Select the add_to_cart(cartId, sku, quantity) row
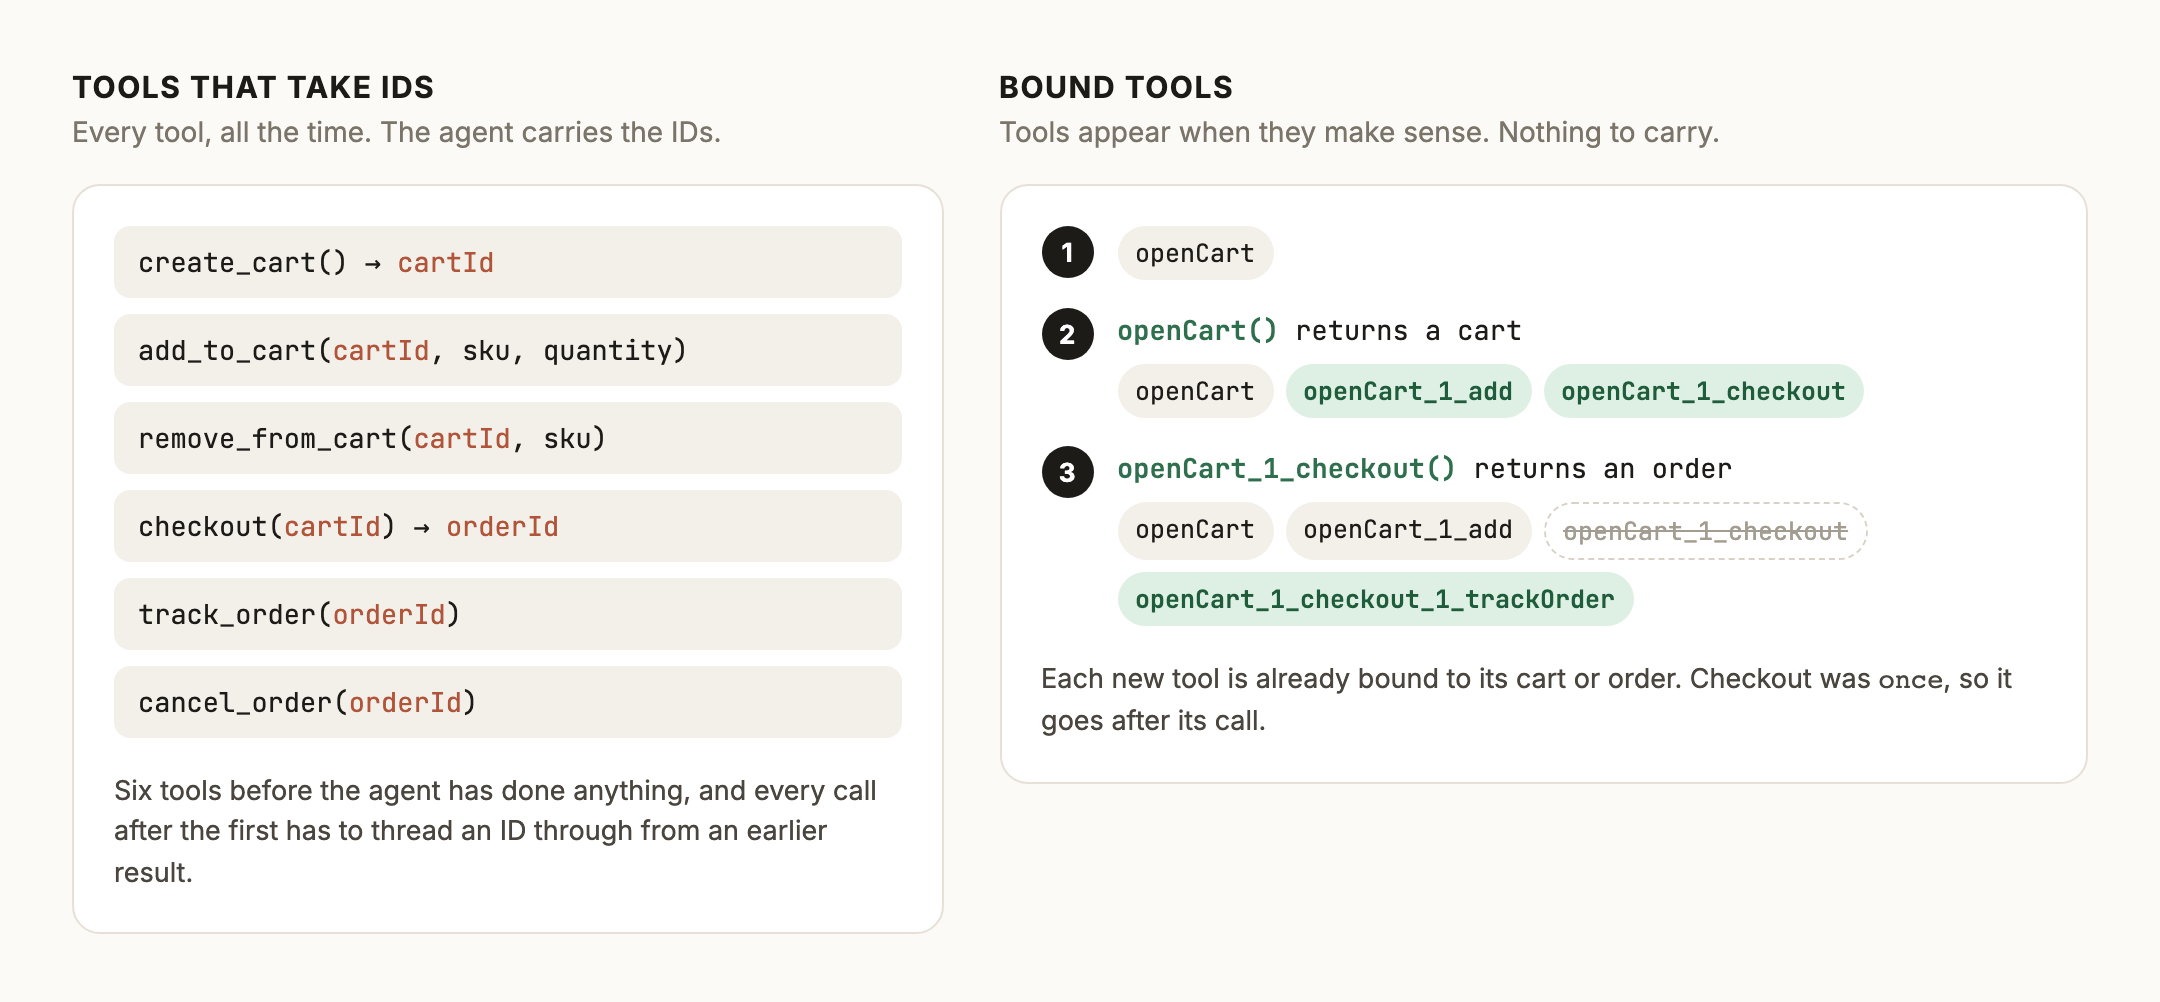Viewport: 2160px width, 1002px height. tap(508, 350)
